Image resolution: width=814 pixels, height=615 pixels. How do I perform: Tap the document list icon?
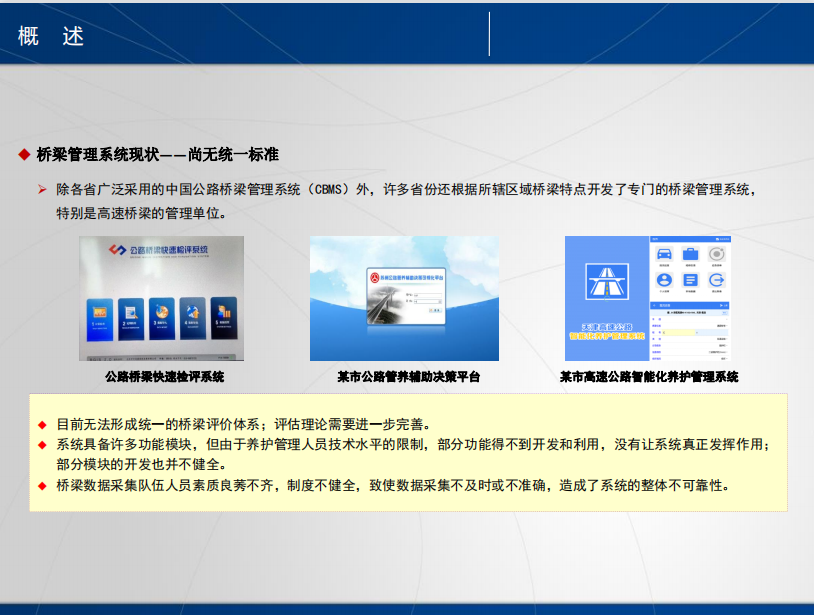point(690,282)
